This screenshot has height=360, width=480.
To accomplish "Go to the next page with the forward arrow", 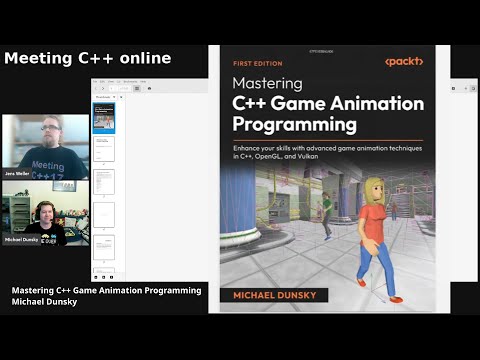I will [103, 88].
